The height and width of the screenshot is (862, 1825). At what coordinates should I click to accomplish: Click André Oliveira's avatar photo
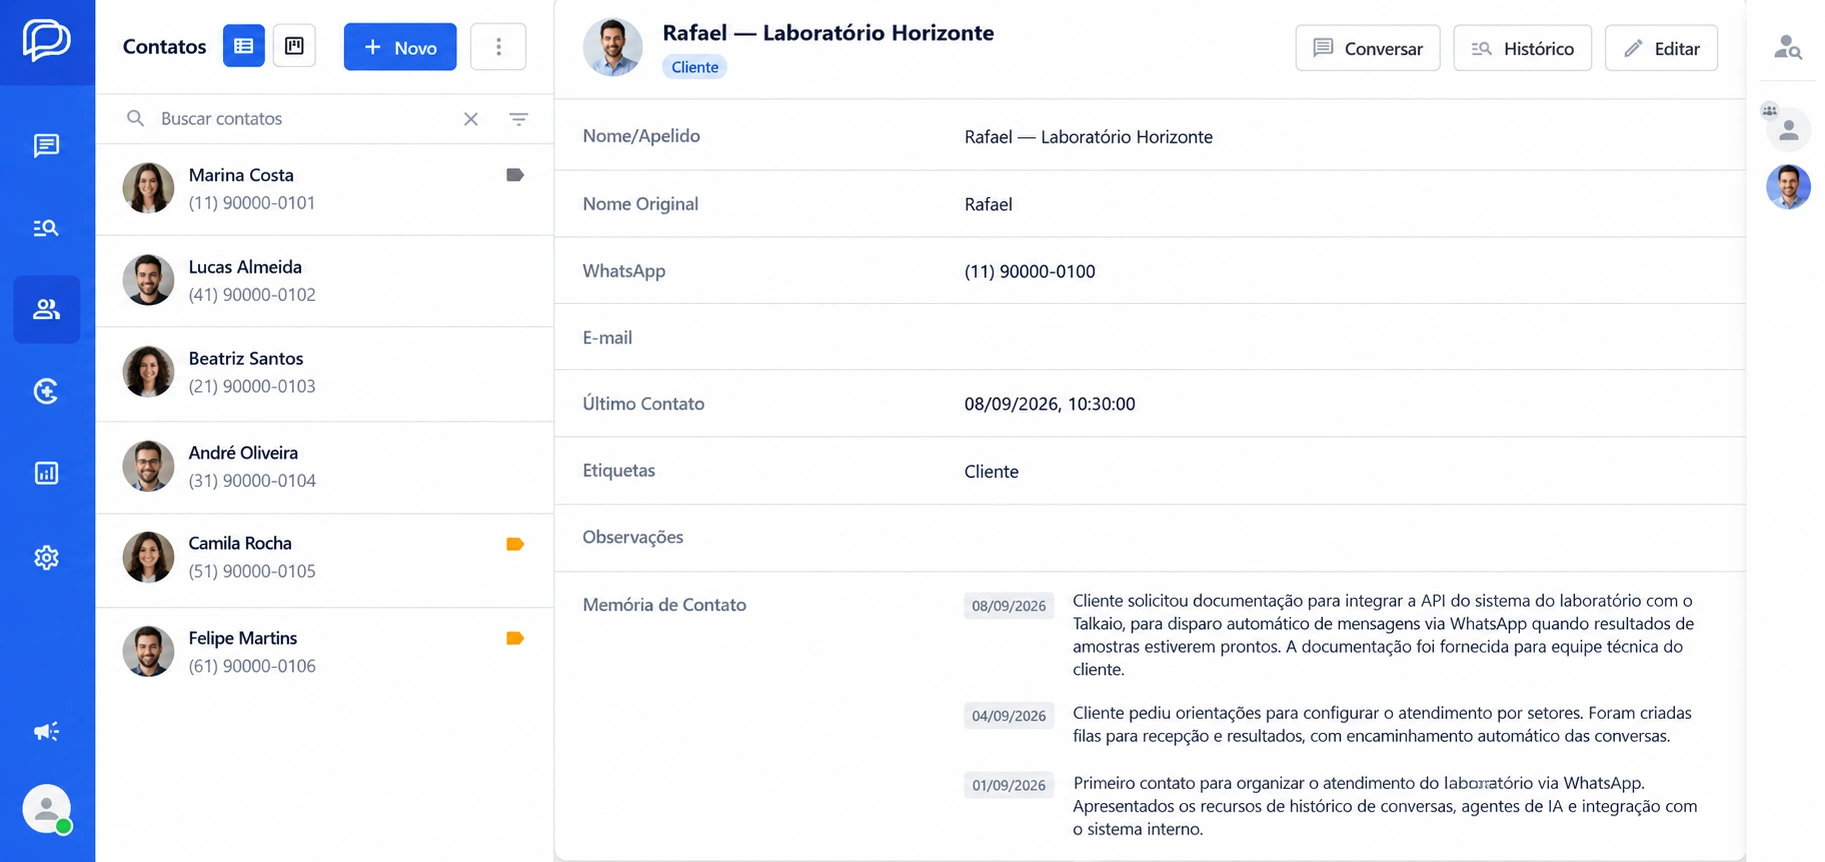148,466
